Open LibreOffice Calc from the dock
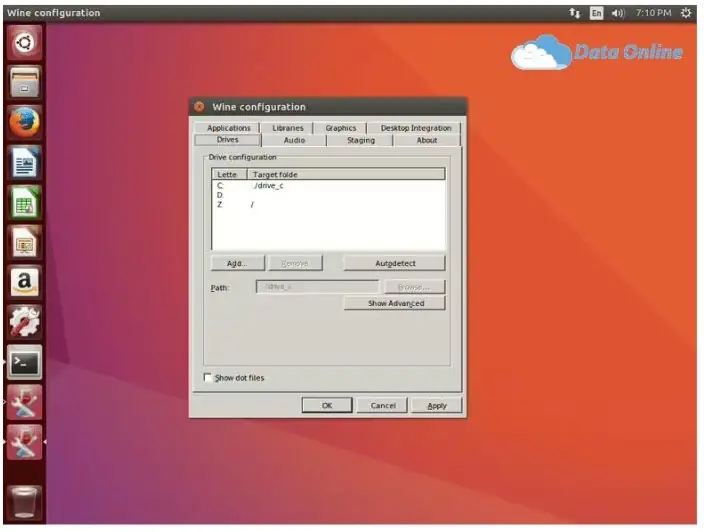 coord(24,202)
